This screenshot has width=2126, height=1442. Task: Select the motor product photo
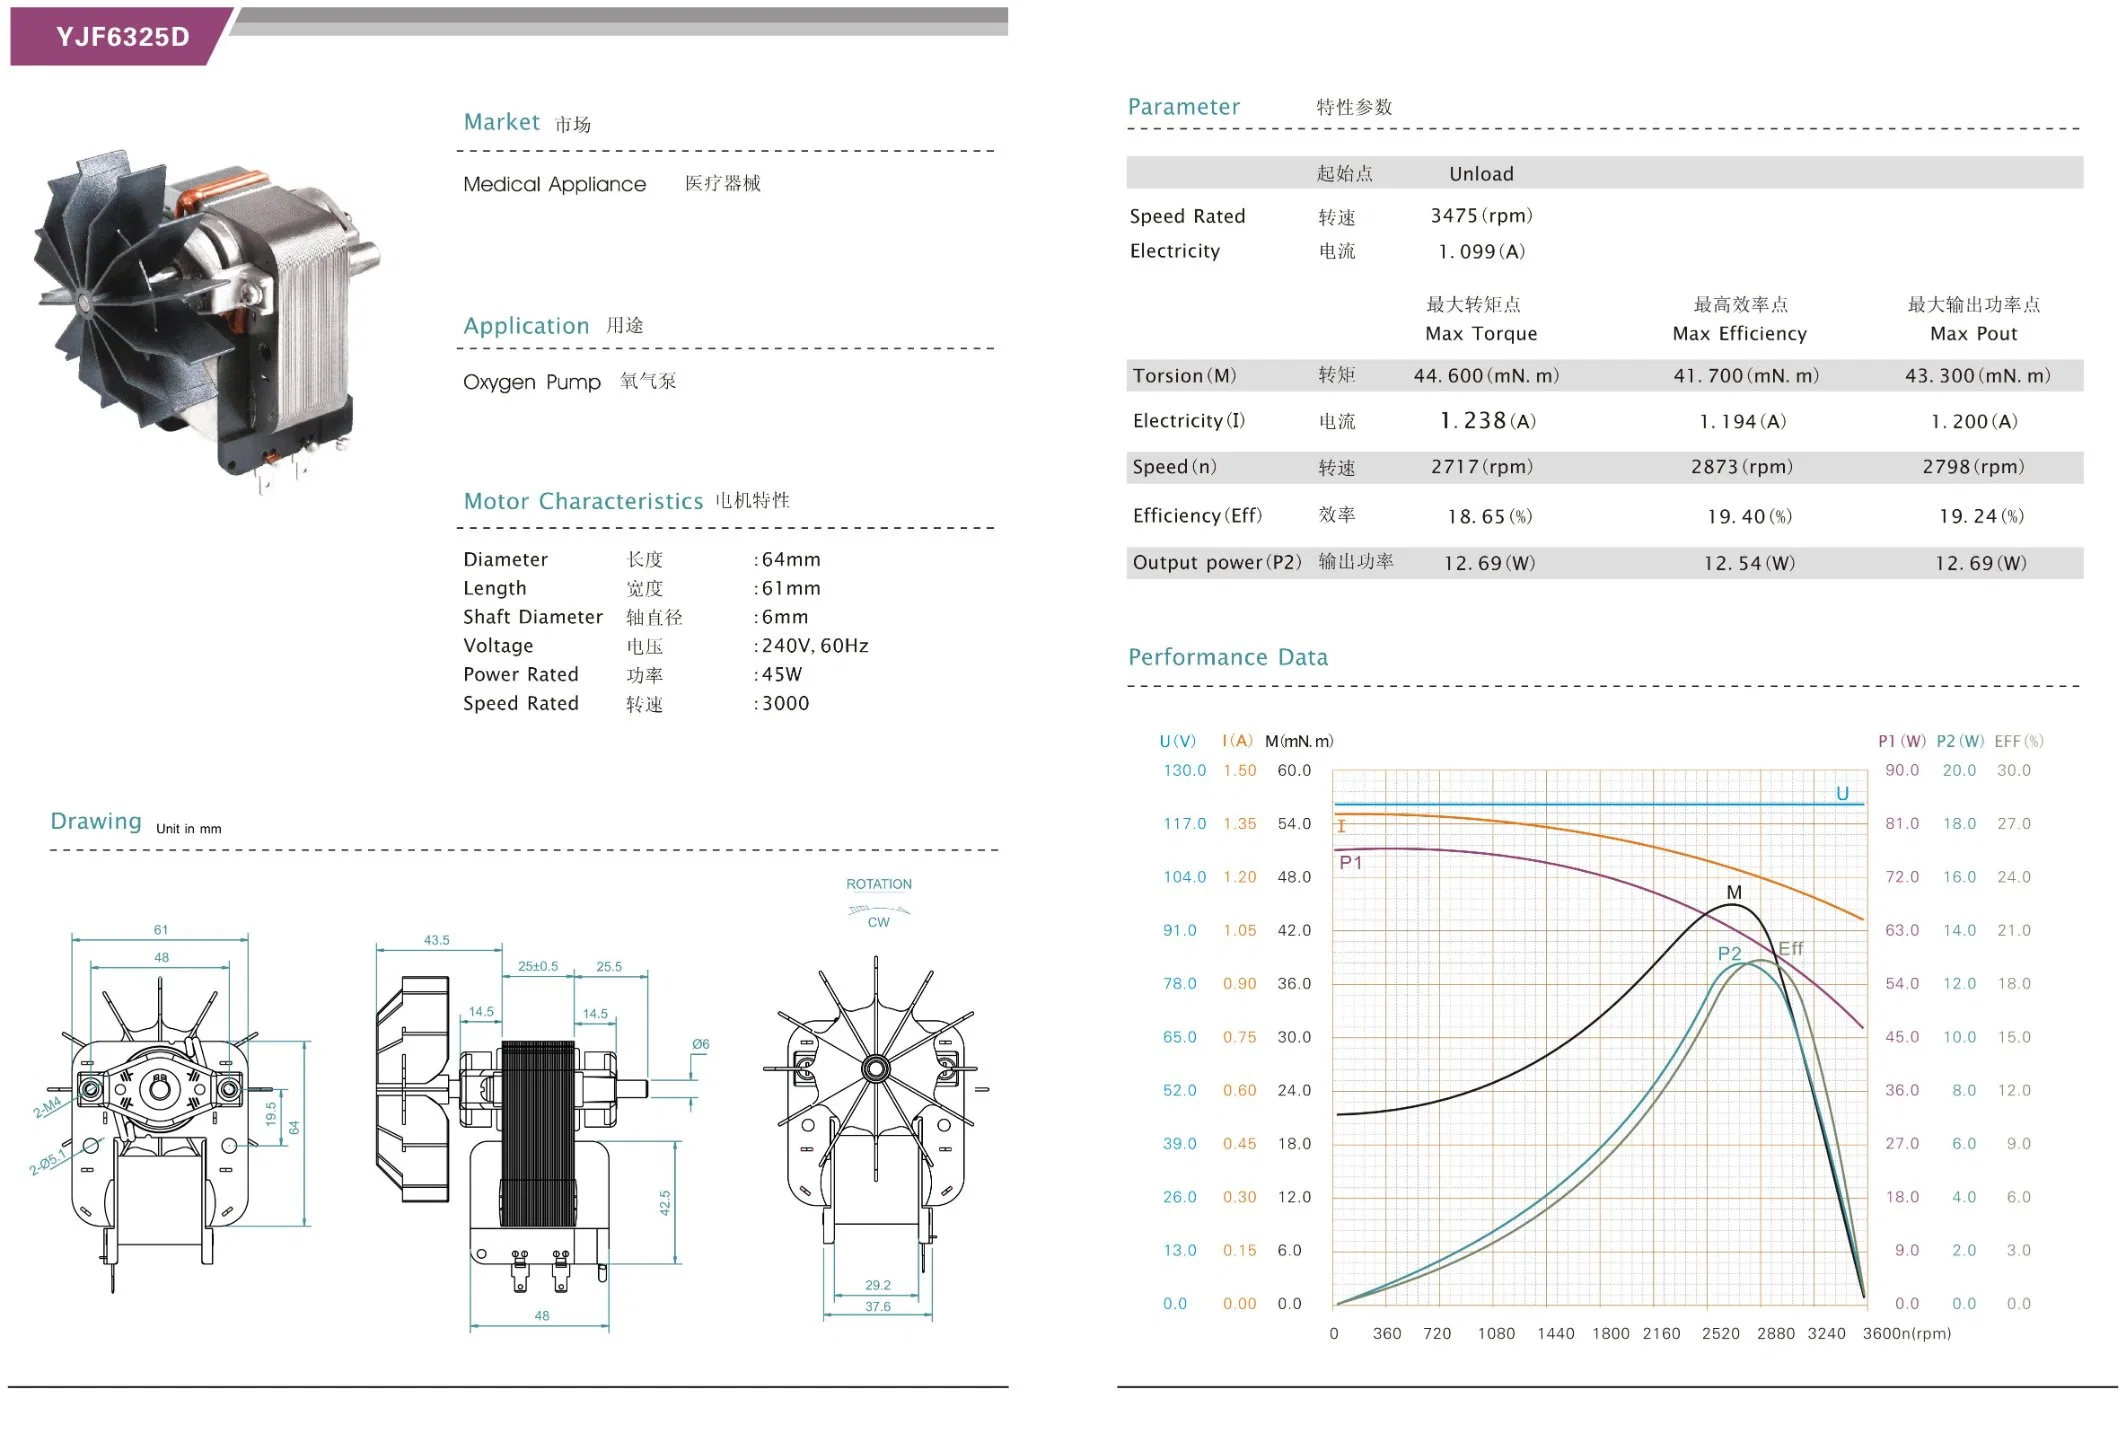207,322
